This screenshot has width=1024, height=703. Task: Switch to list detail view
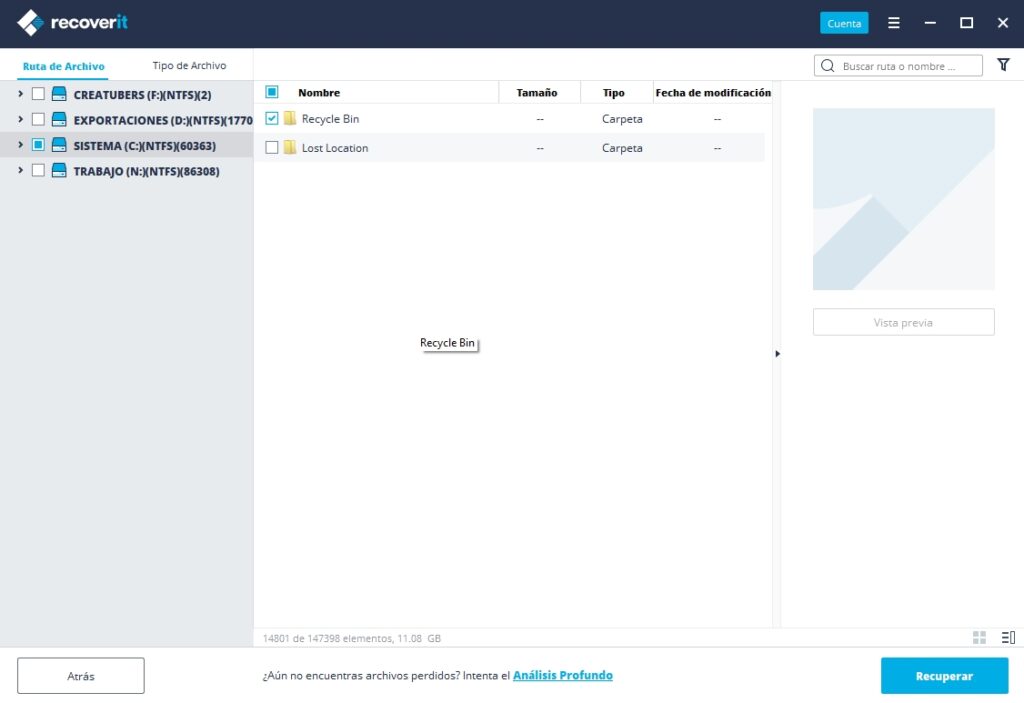1007,638
